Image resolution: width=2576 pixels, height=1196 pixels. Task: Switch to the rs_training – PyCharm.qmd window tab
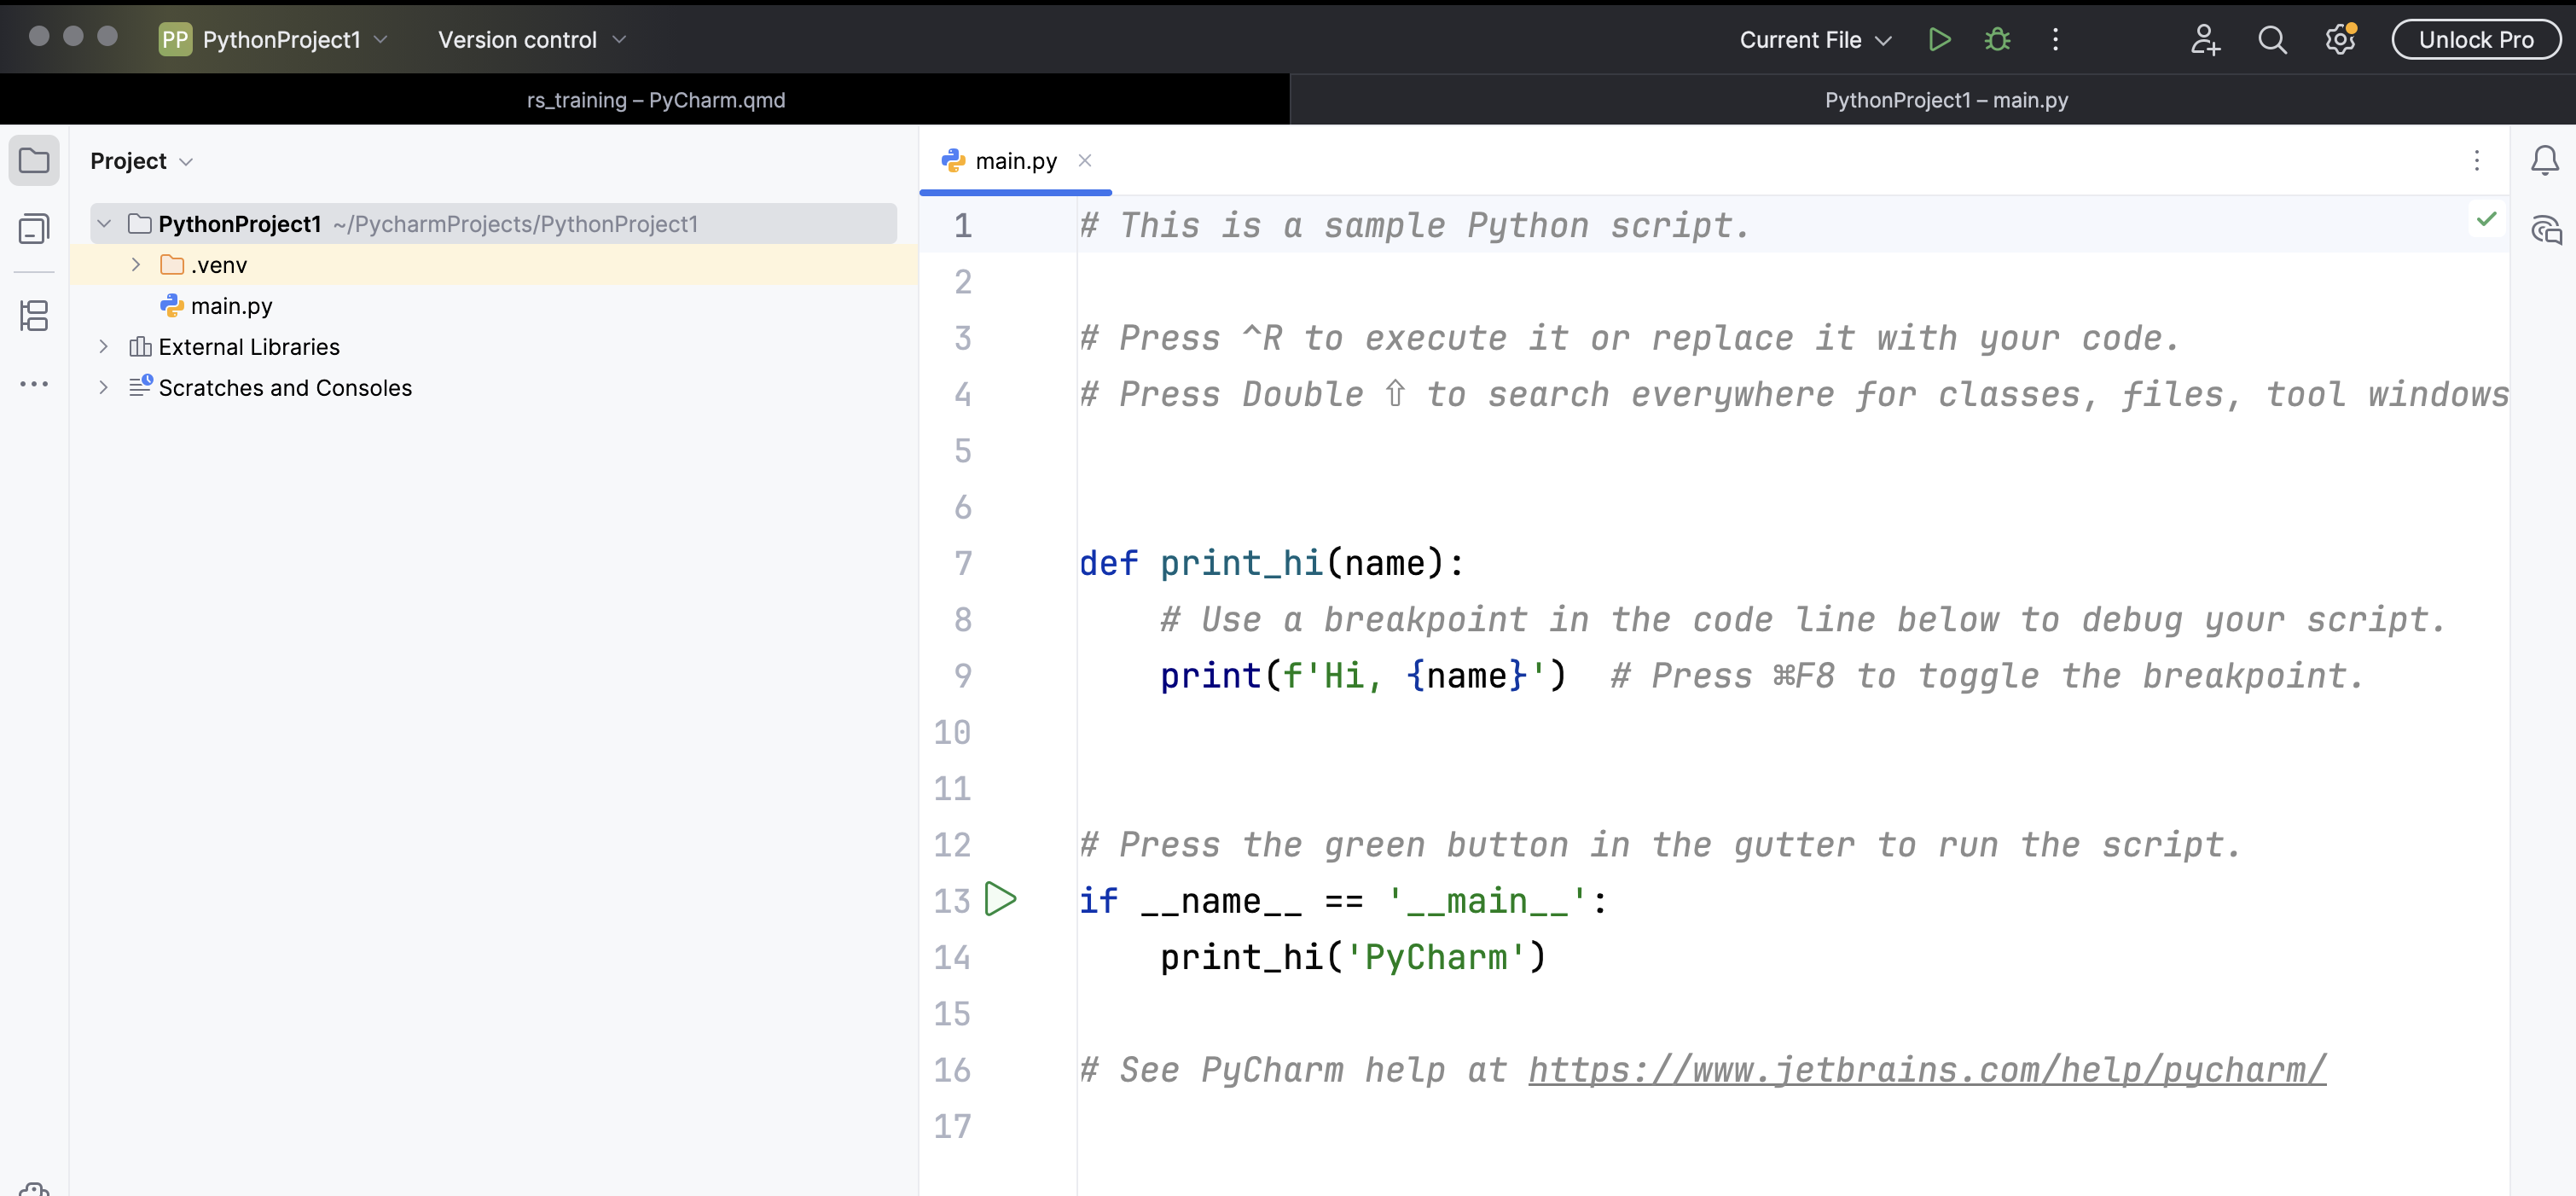pos(655,100)
